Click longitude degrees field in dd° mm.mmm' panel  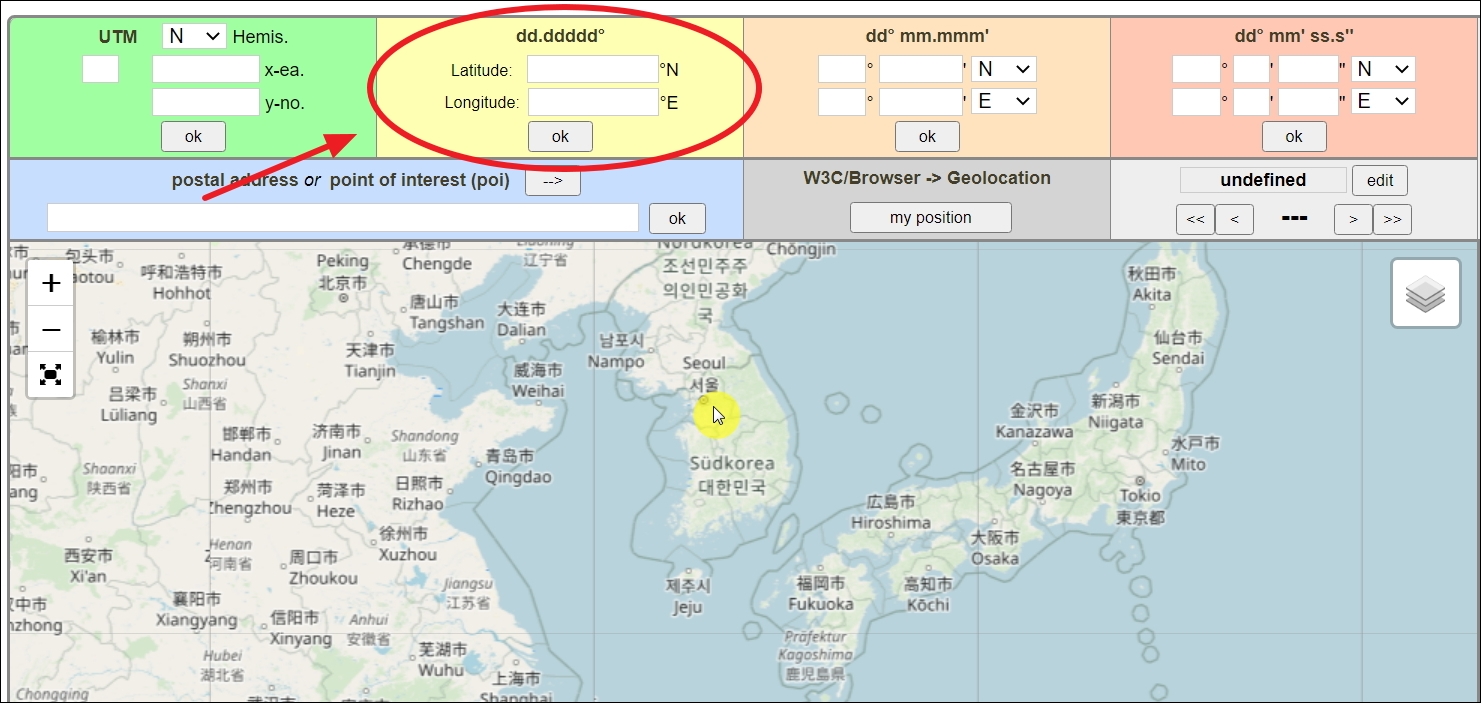(842, 102)
